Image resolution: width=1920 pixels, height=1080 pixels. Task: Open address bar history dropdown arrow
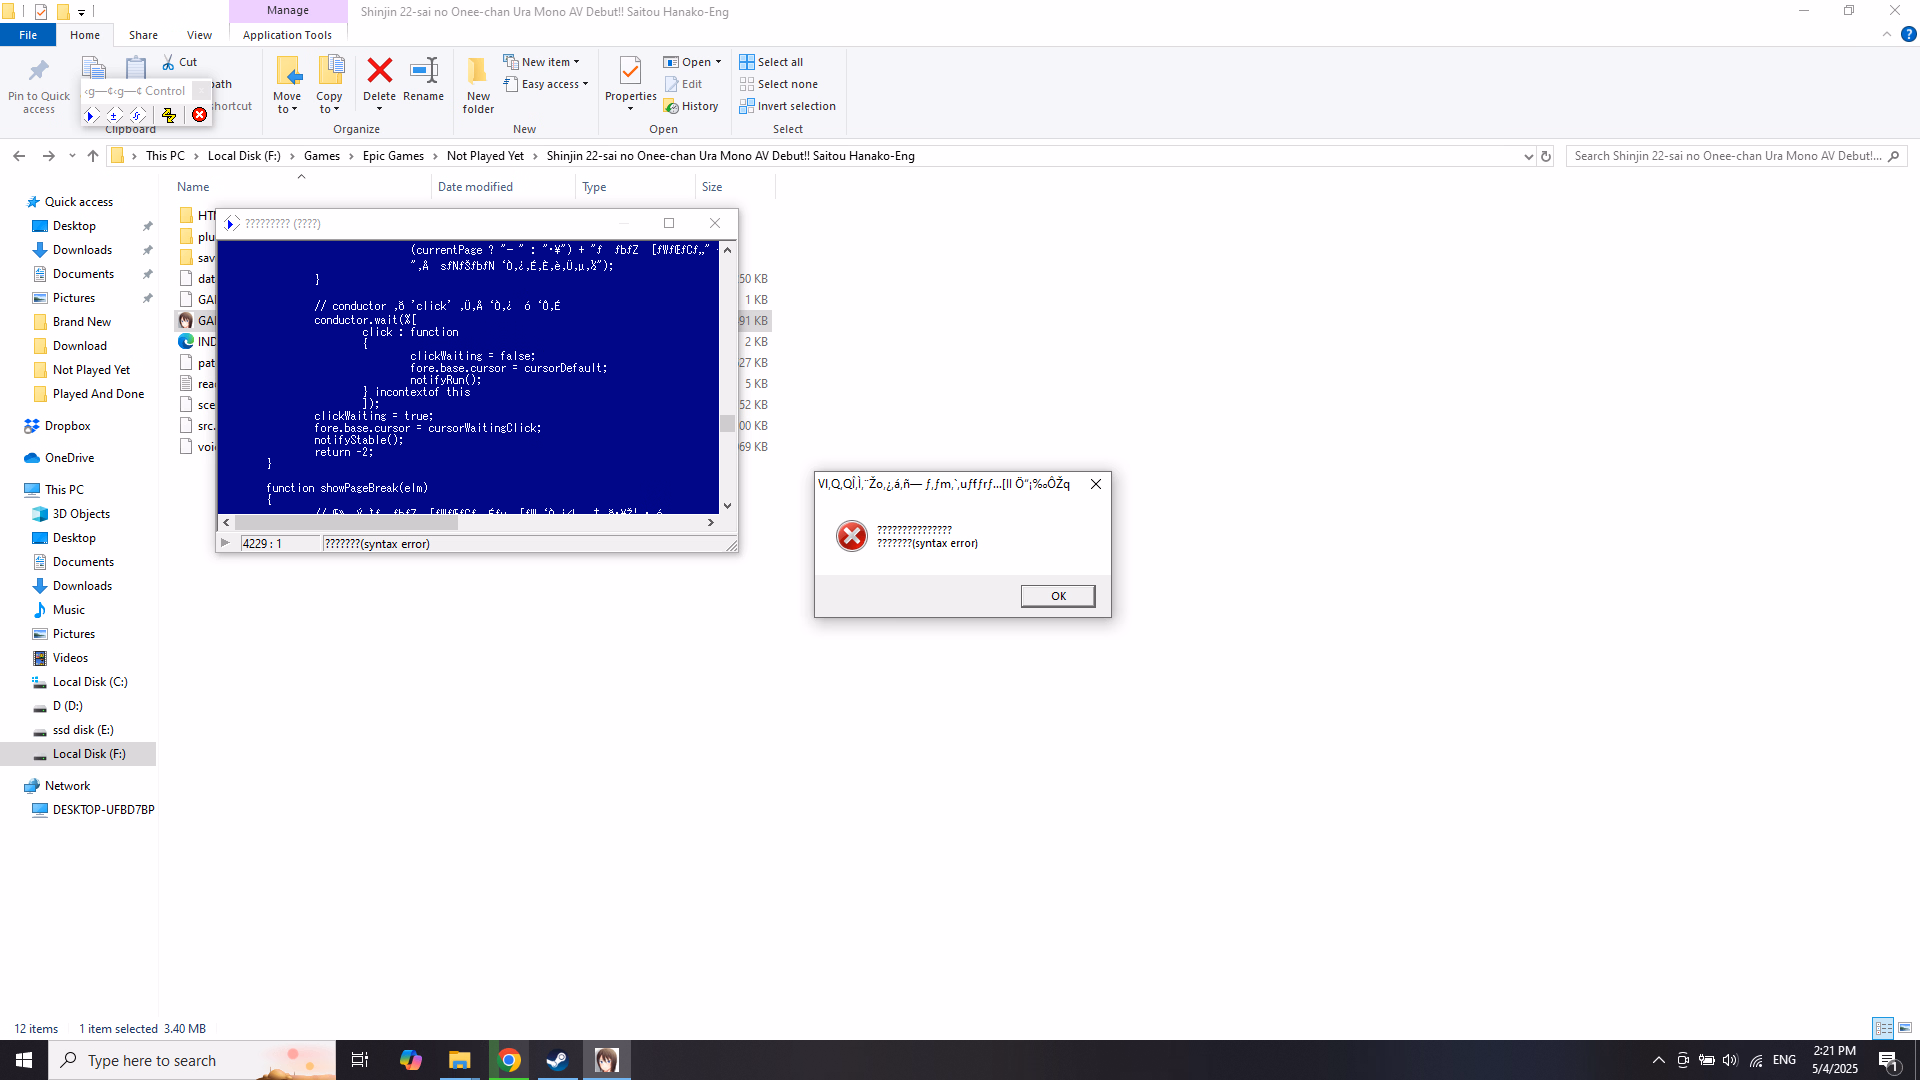[1528, 157]
